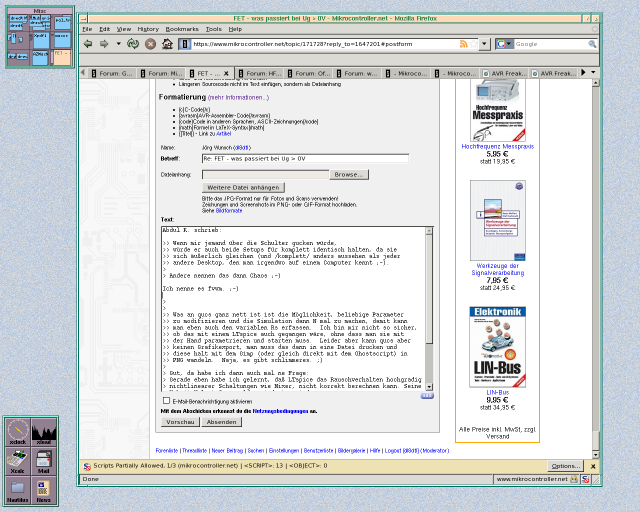Go to the Home page icon
The width and height of the screenshot is (640, 512).
point(167,44)
